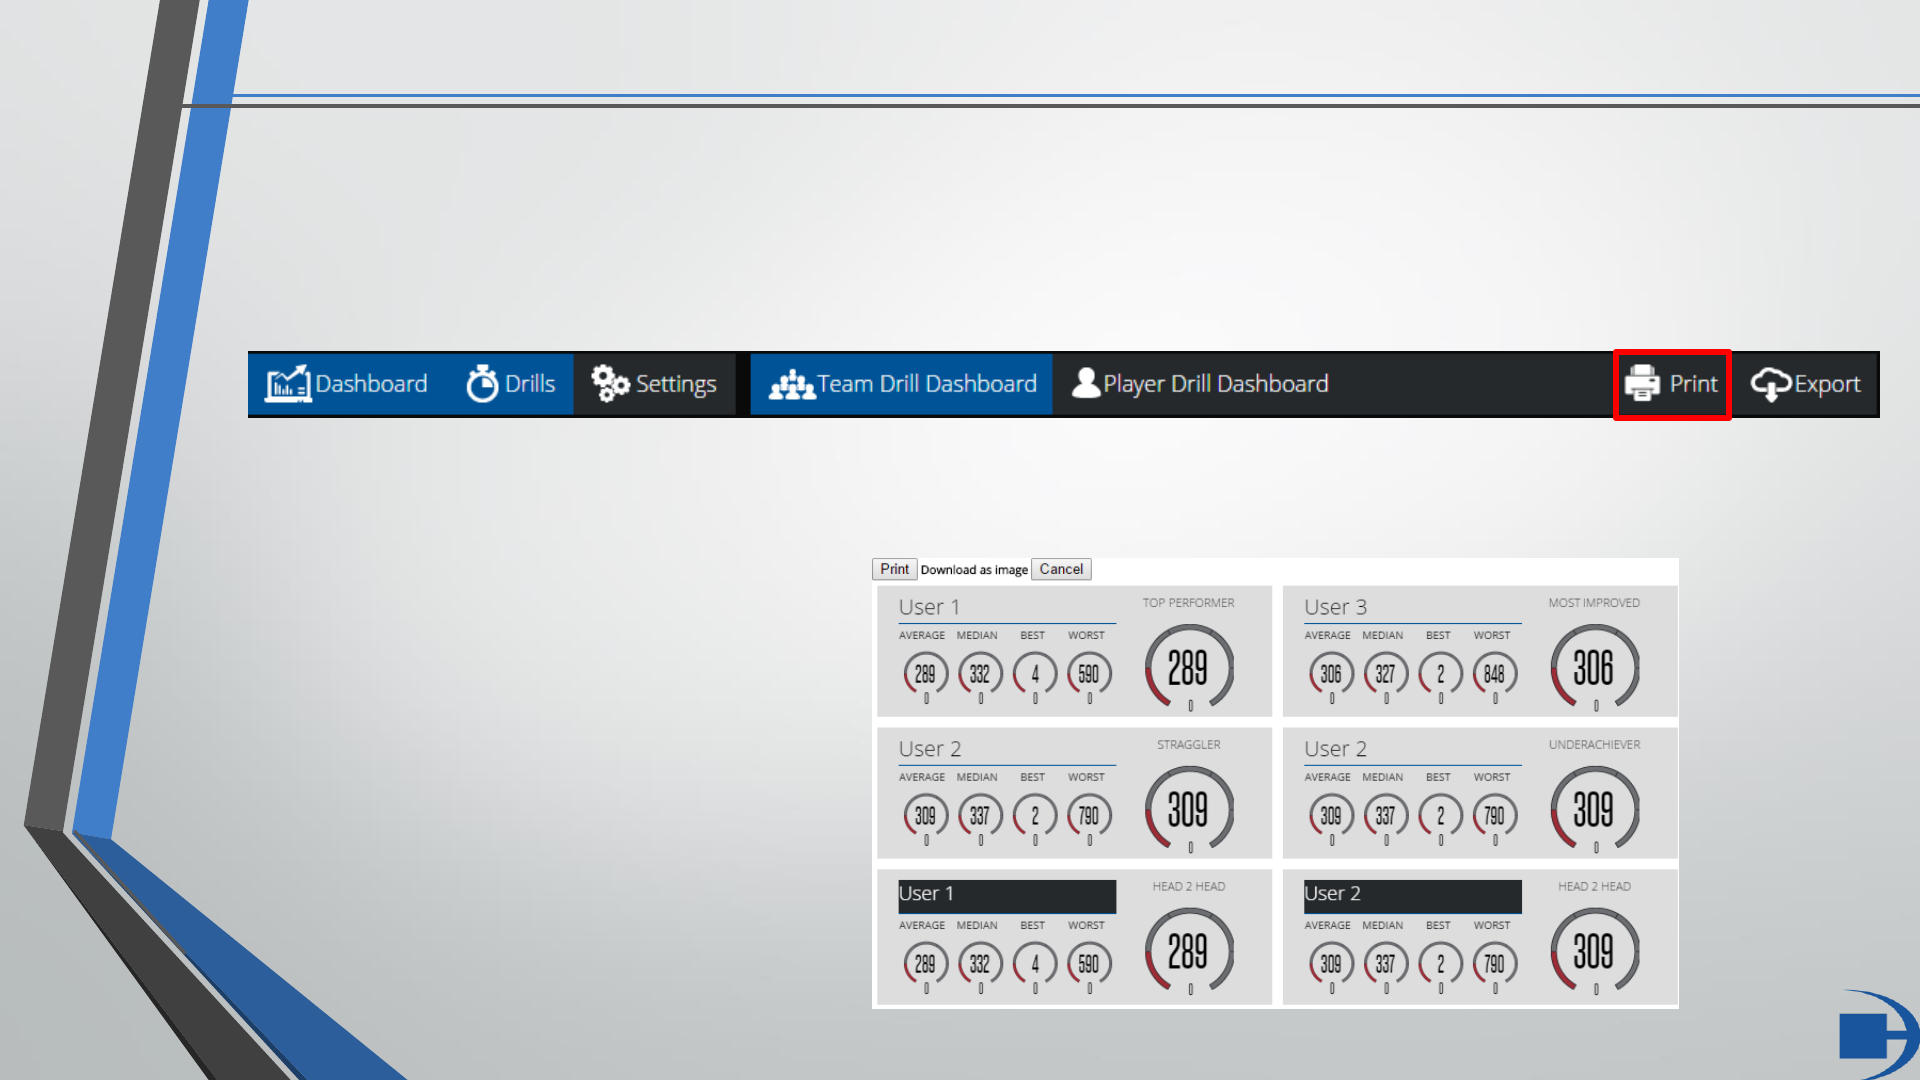Click User 3 worst gauge showing 848
1920x1080 pixels.
pyautogui.click(x=1494, y=675)
